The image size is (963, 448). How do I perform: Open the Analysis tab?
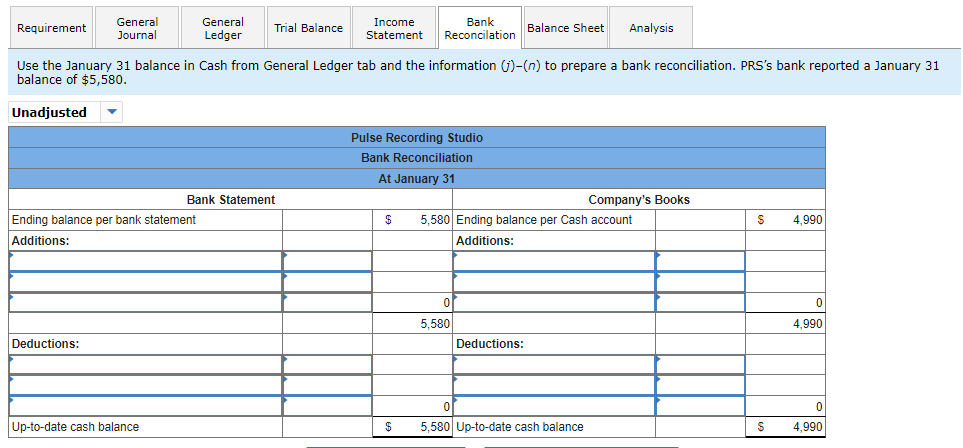651,28
